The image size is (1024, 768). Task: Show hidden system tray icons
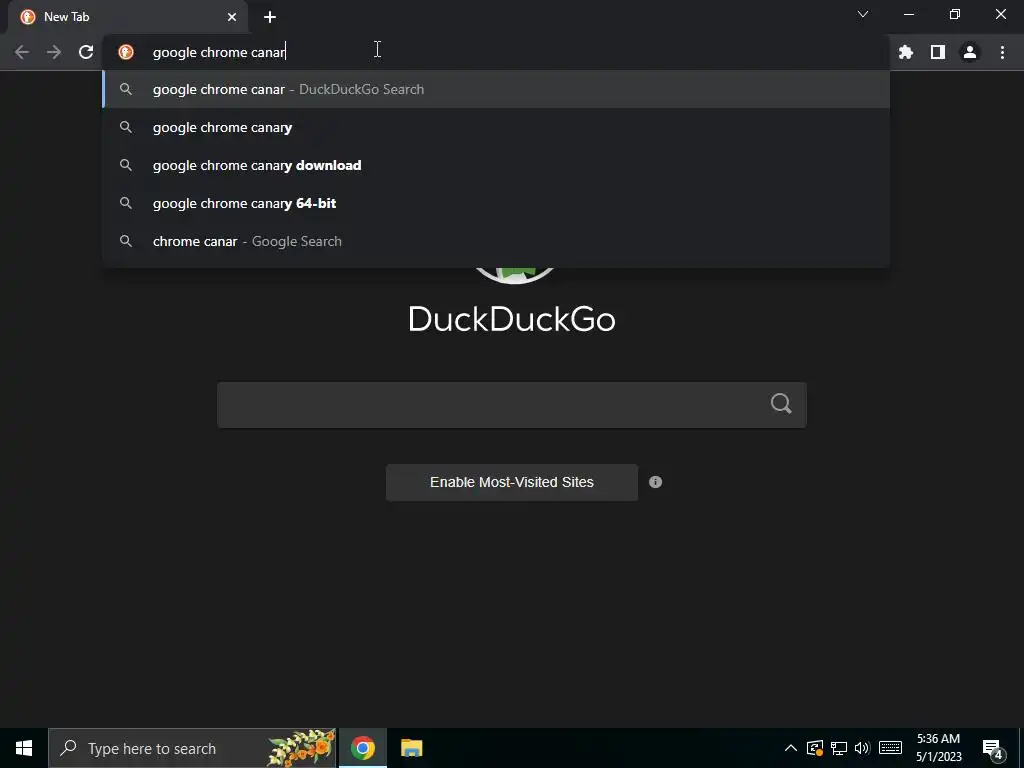pyautogui.click(x=790, y=748)
